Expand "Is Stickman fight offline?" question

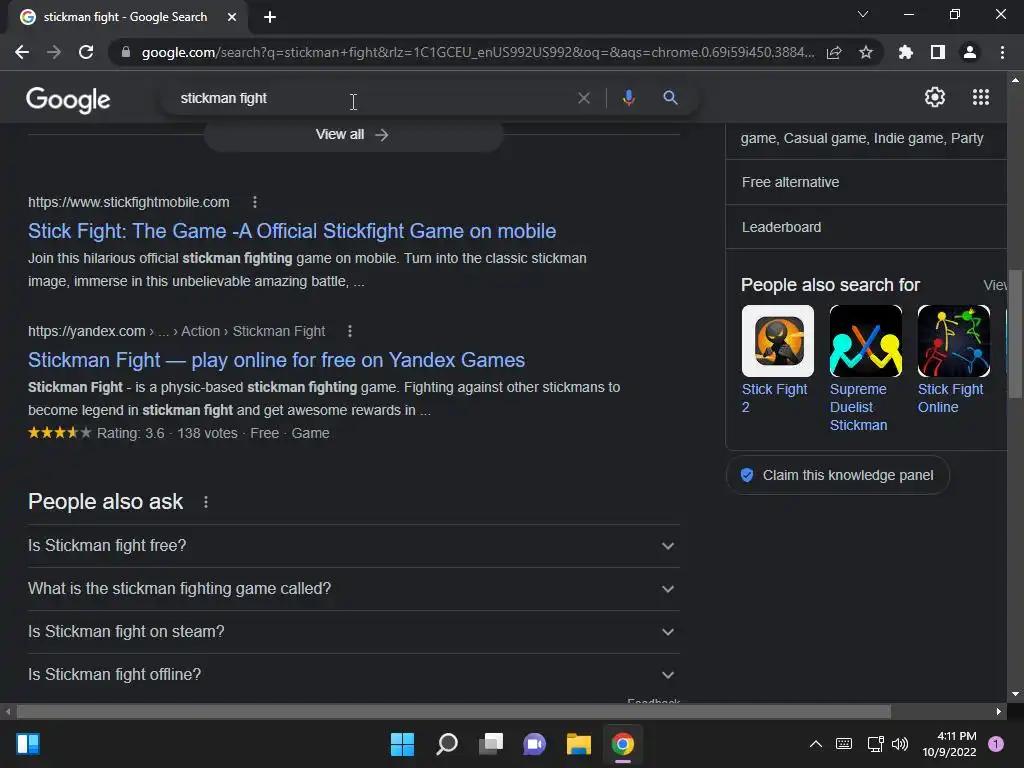[x=353, y=675]
